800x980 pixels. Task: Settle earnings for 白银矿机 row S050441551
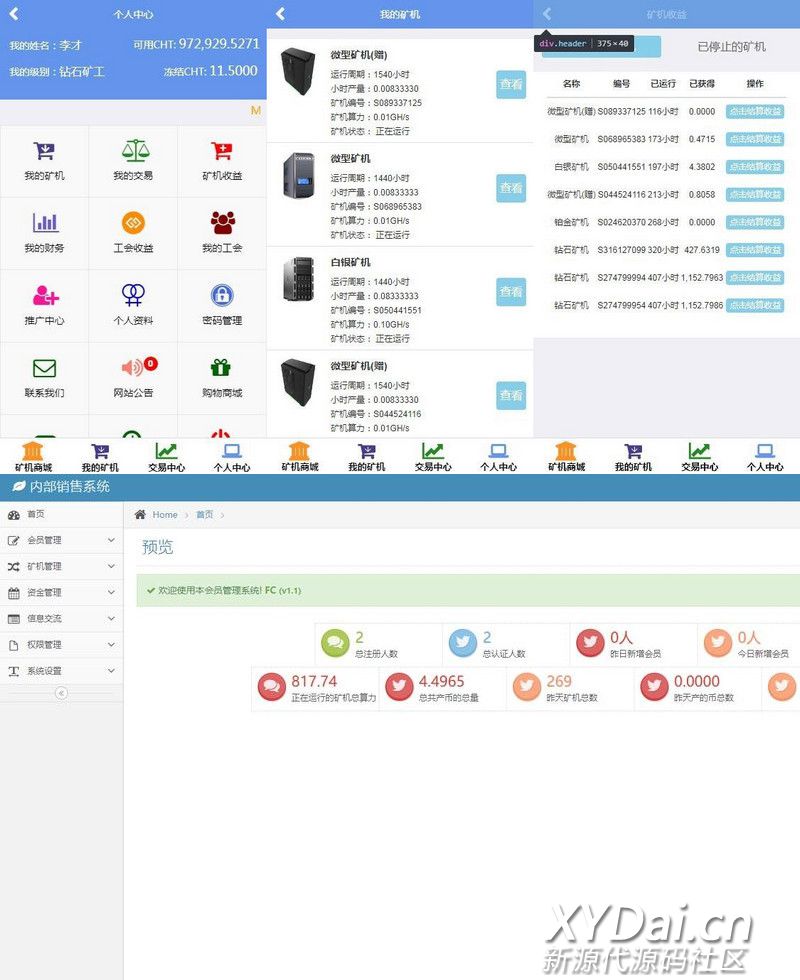(x=755, y=167)
